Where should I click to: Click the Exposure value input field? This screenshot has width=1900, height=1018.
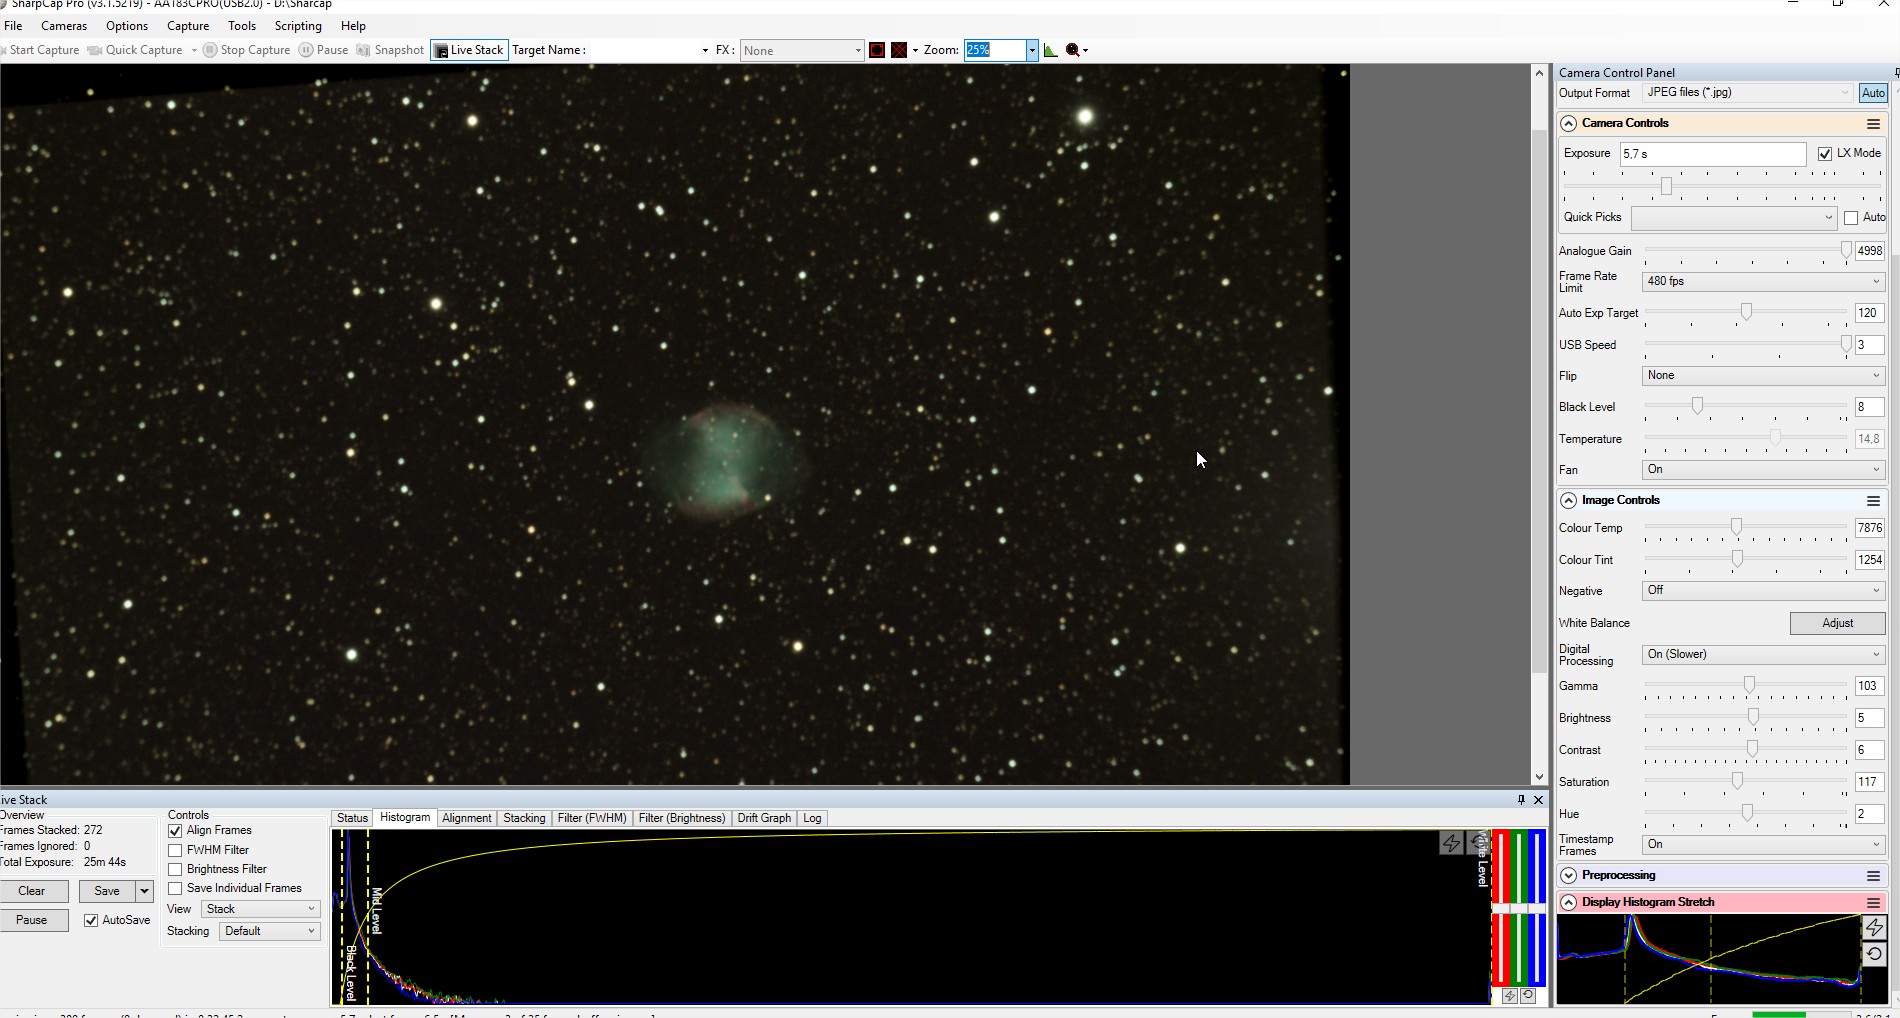click(1713, 154)
